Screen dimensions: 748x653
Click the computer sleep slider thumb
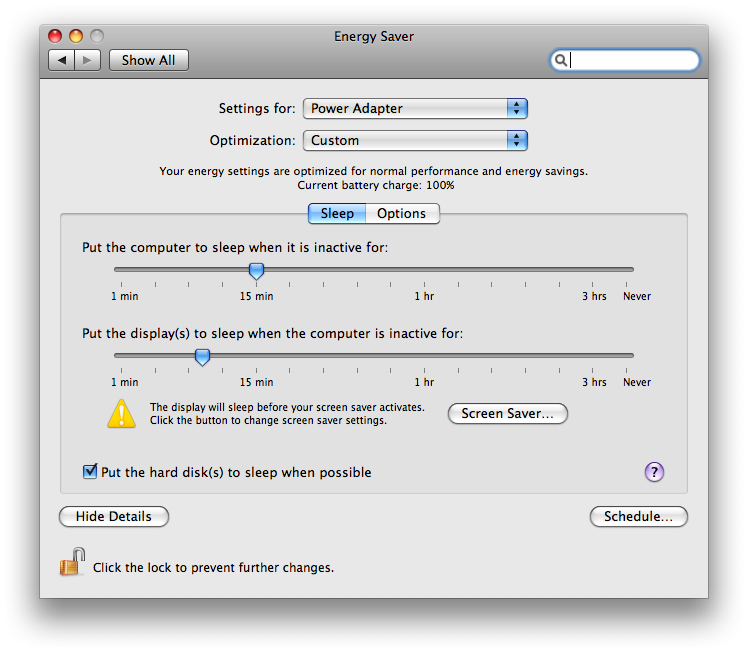(x=257, y=271)
